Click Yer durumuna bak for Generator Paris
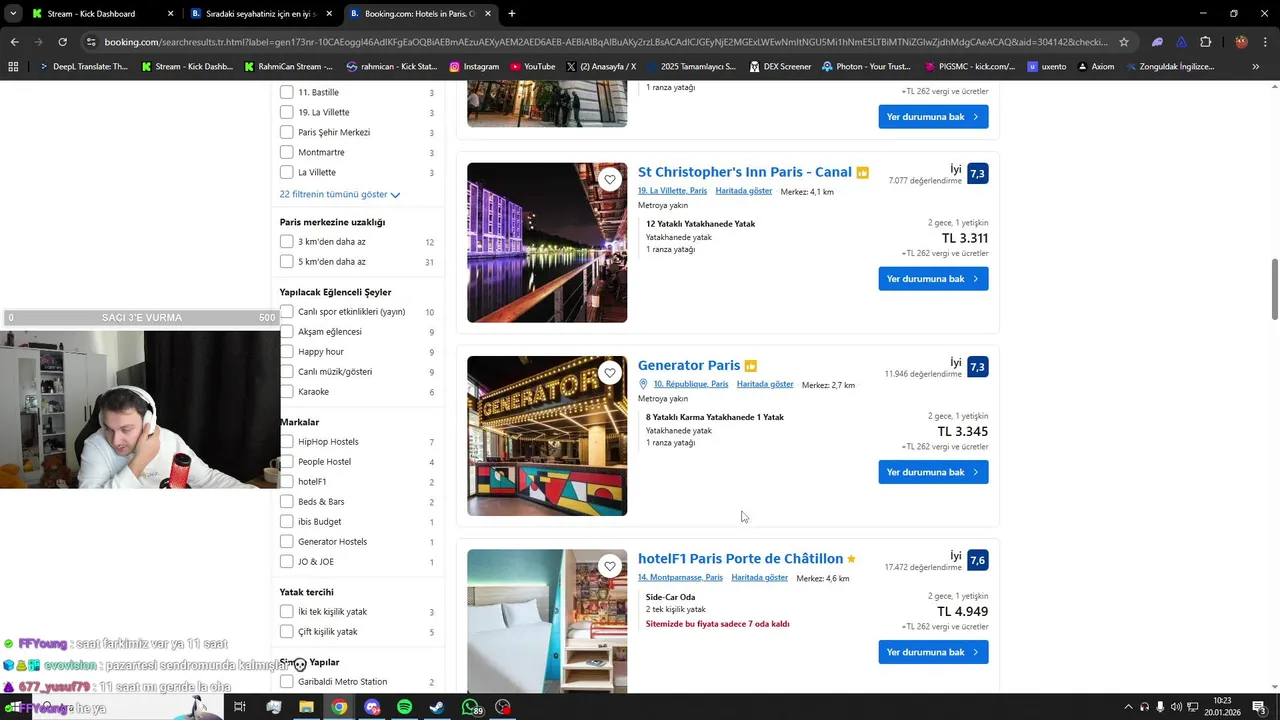 (933, 472)
